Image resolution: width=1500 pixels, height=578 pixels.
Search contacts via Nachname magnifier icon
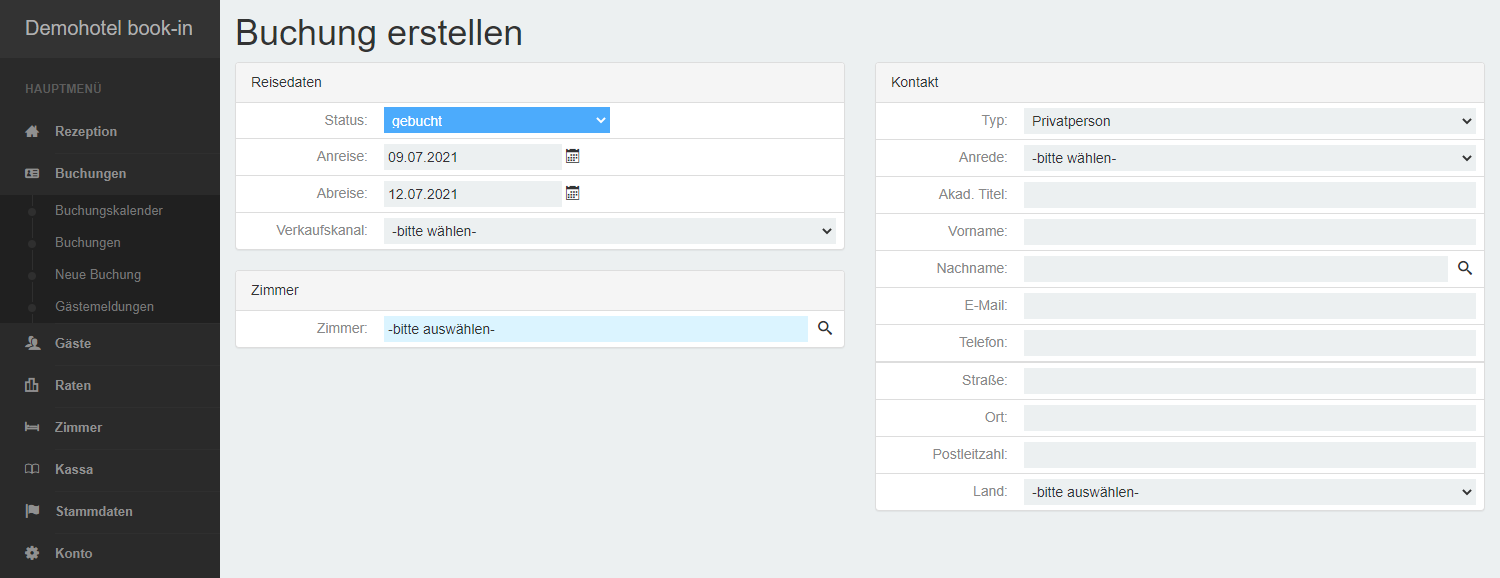(1465, 268)
